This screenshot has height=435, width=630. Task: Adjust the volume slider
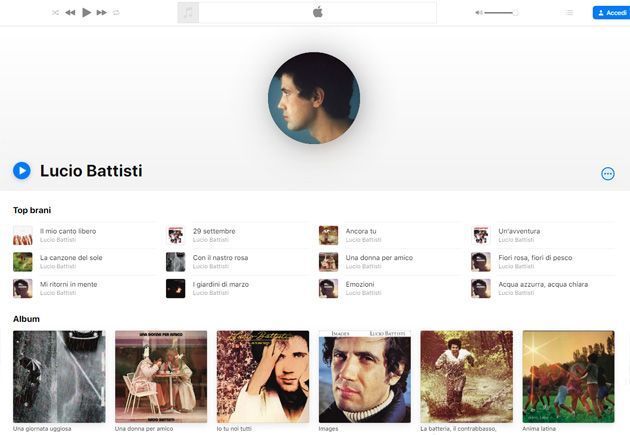500,12
